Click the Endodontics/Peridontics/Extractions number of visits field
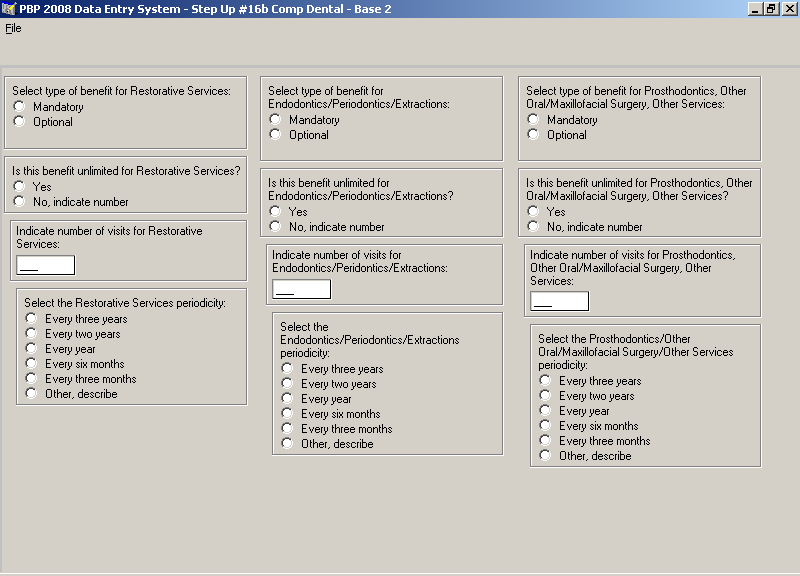 point(302,289)
